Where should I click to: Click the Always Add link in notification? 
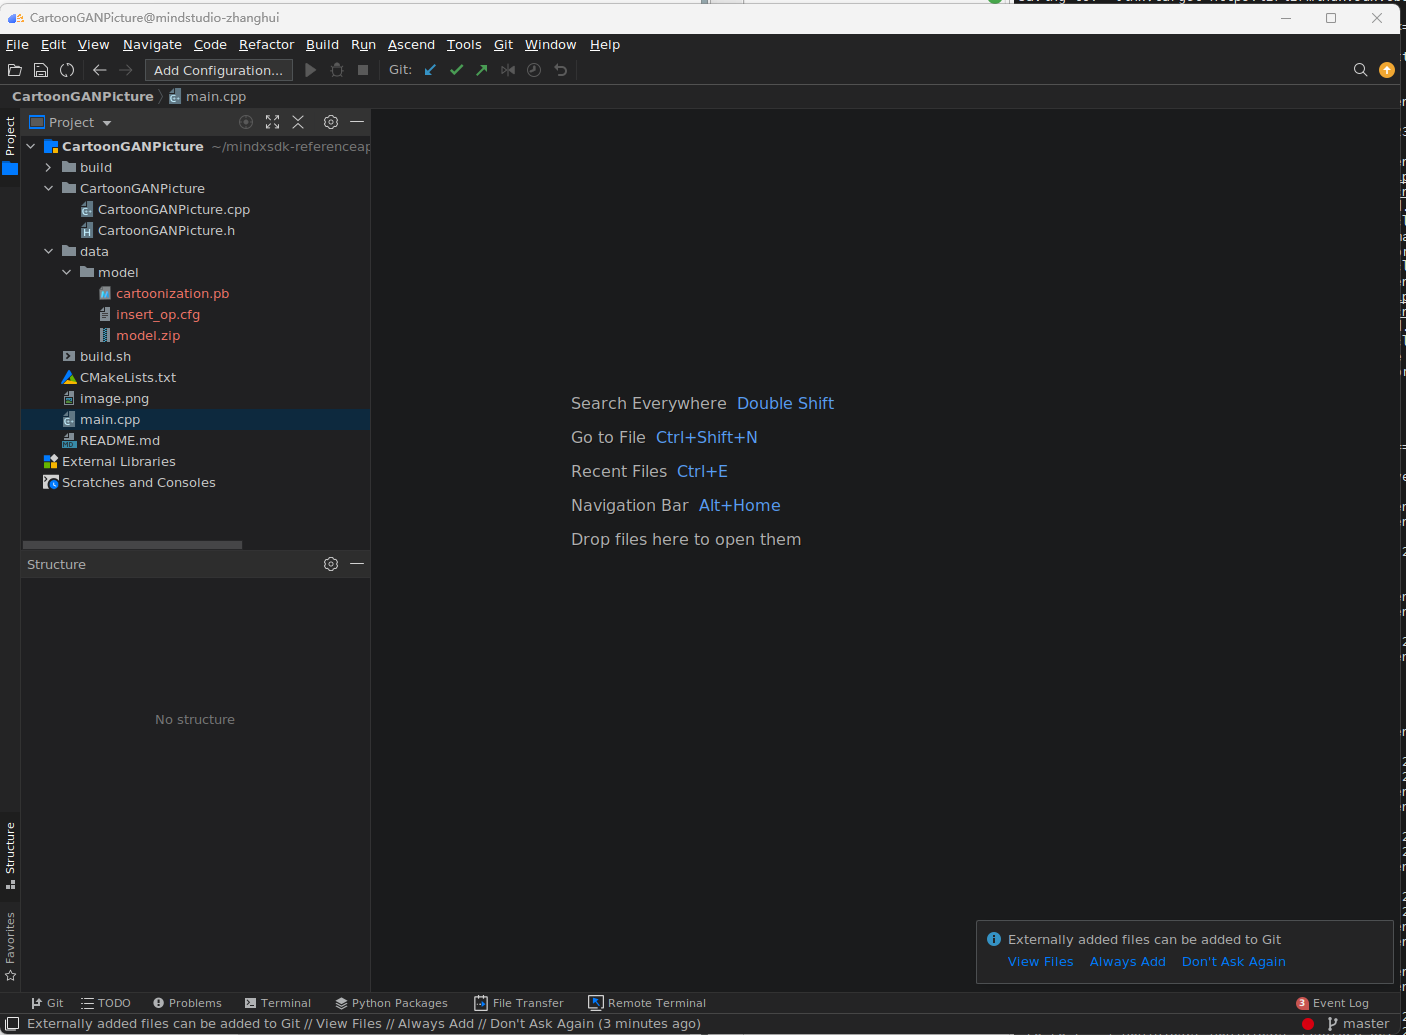tap(1127, 961)
